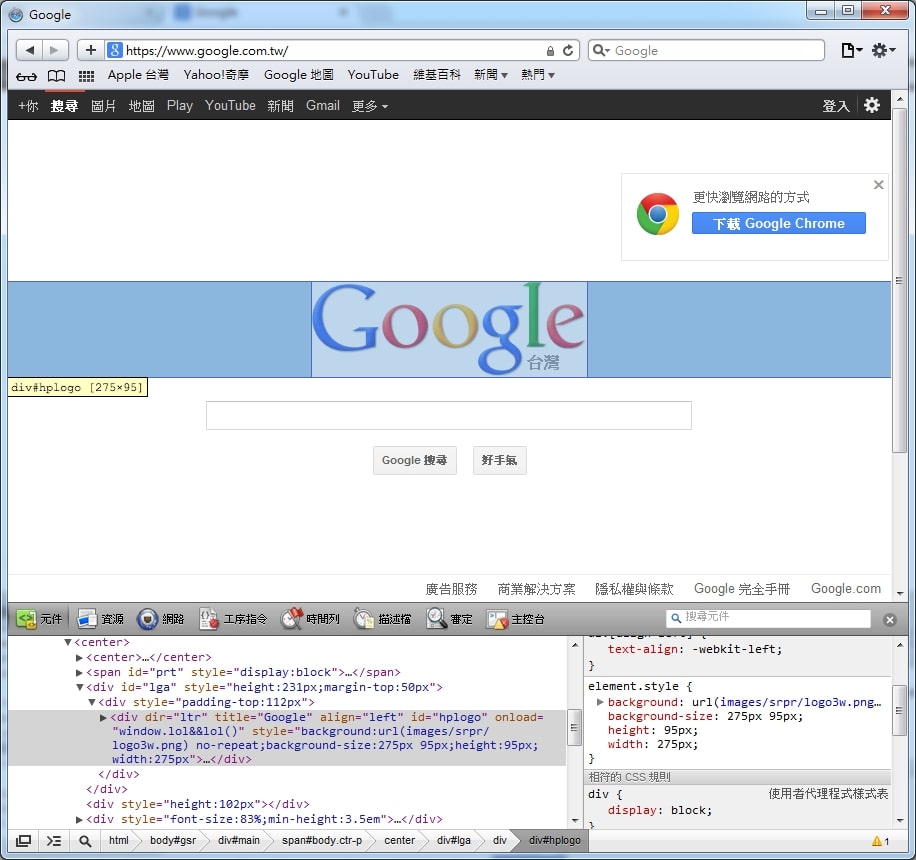Collapse the top center node in DOM tree

68,642
